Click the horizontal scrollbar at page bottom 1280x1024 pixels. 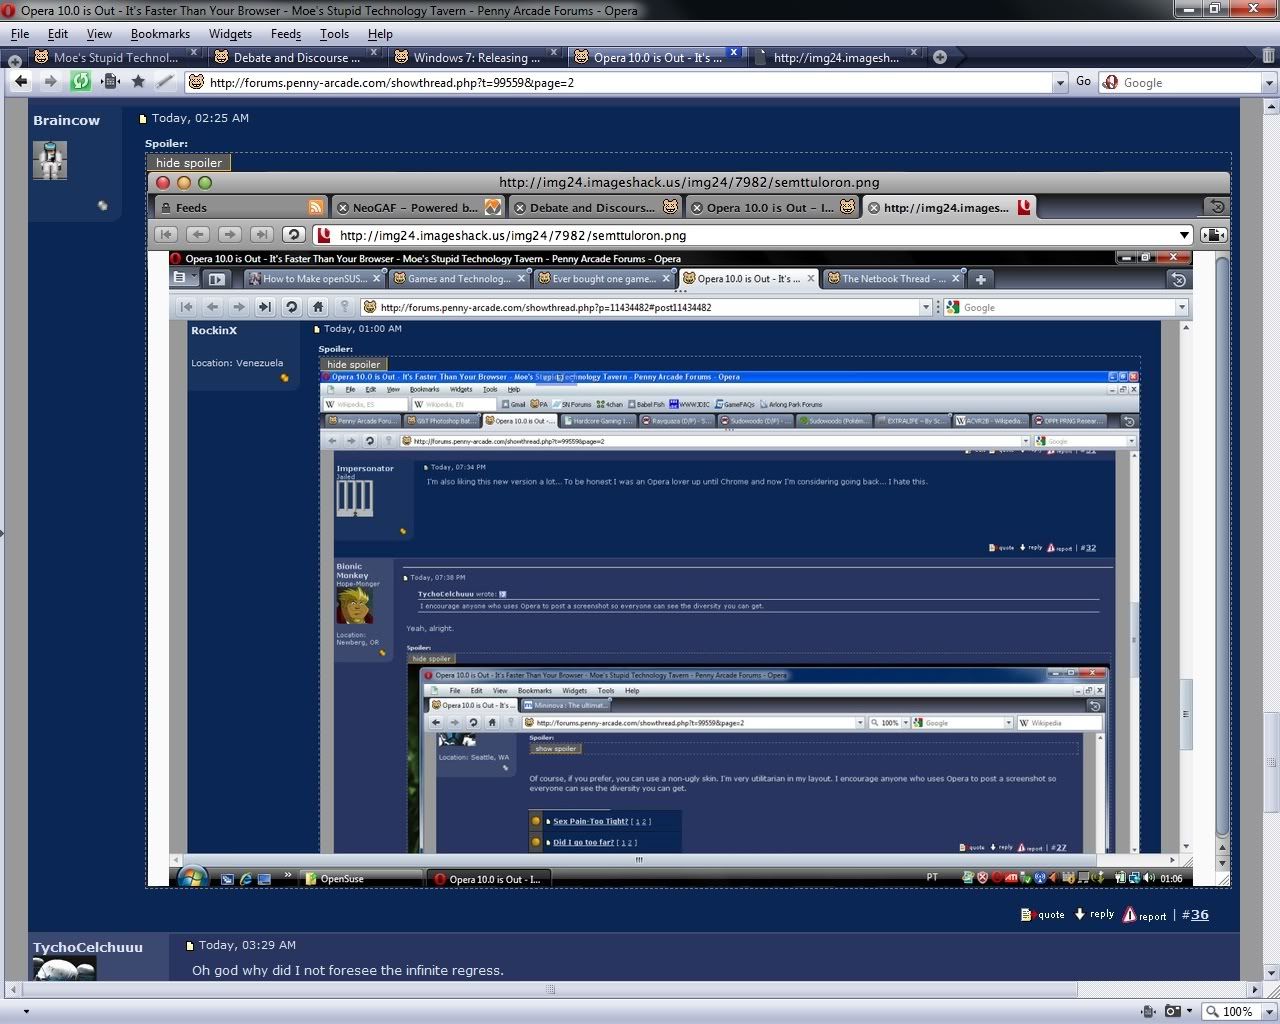coord(550,990)
